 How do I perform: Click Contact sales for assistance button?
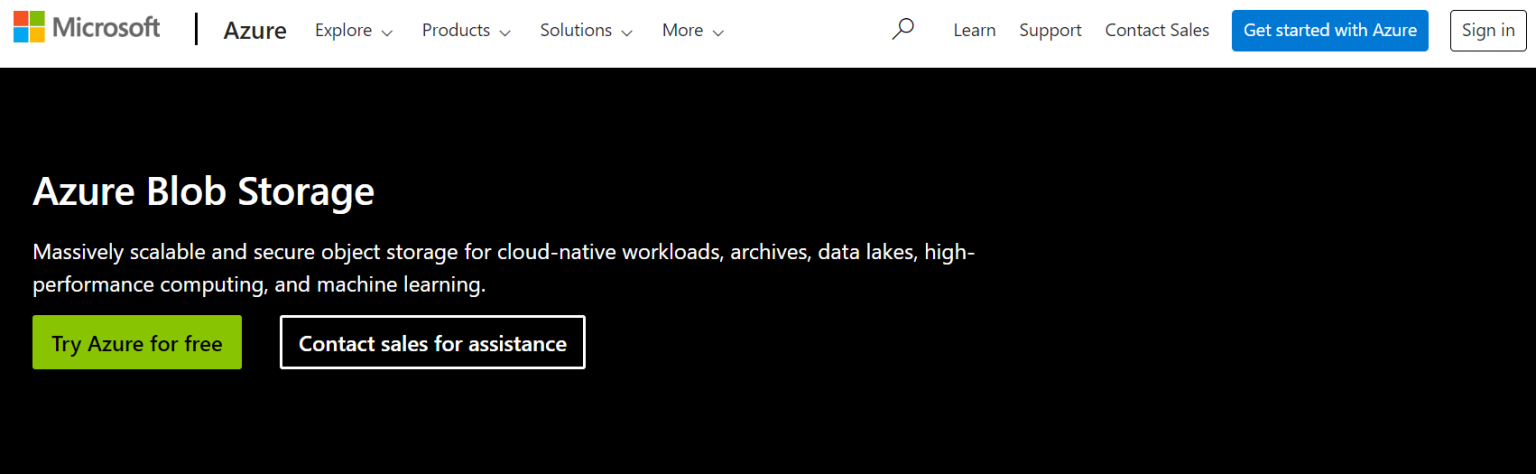[432, 343]
